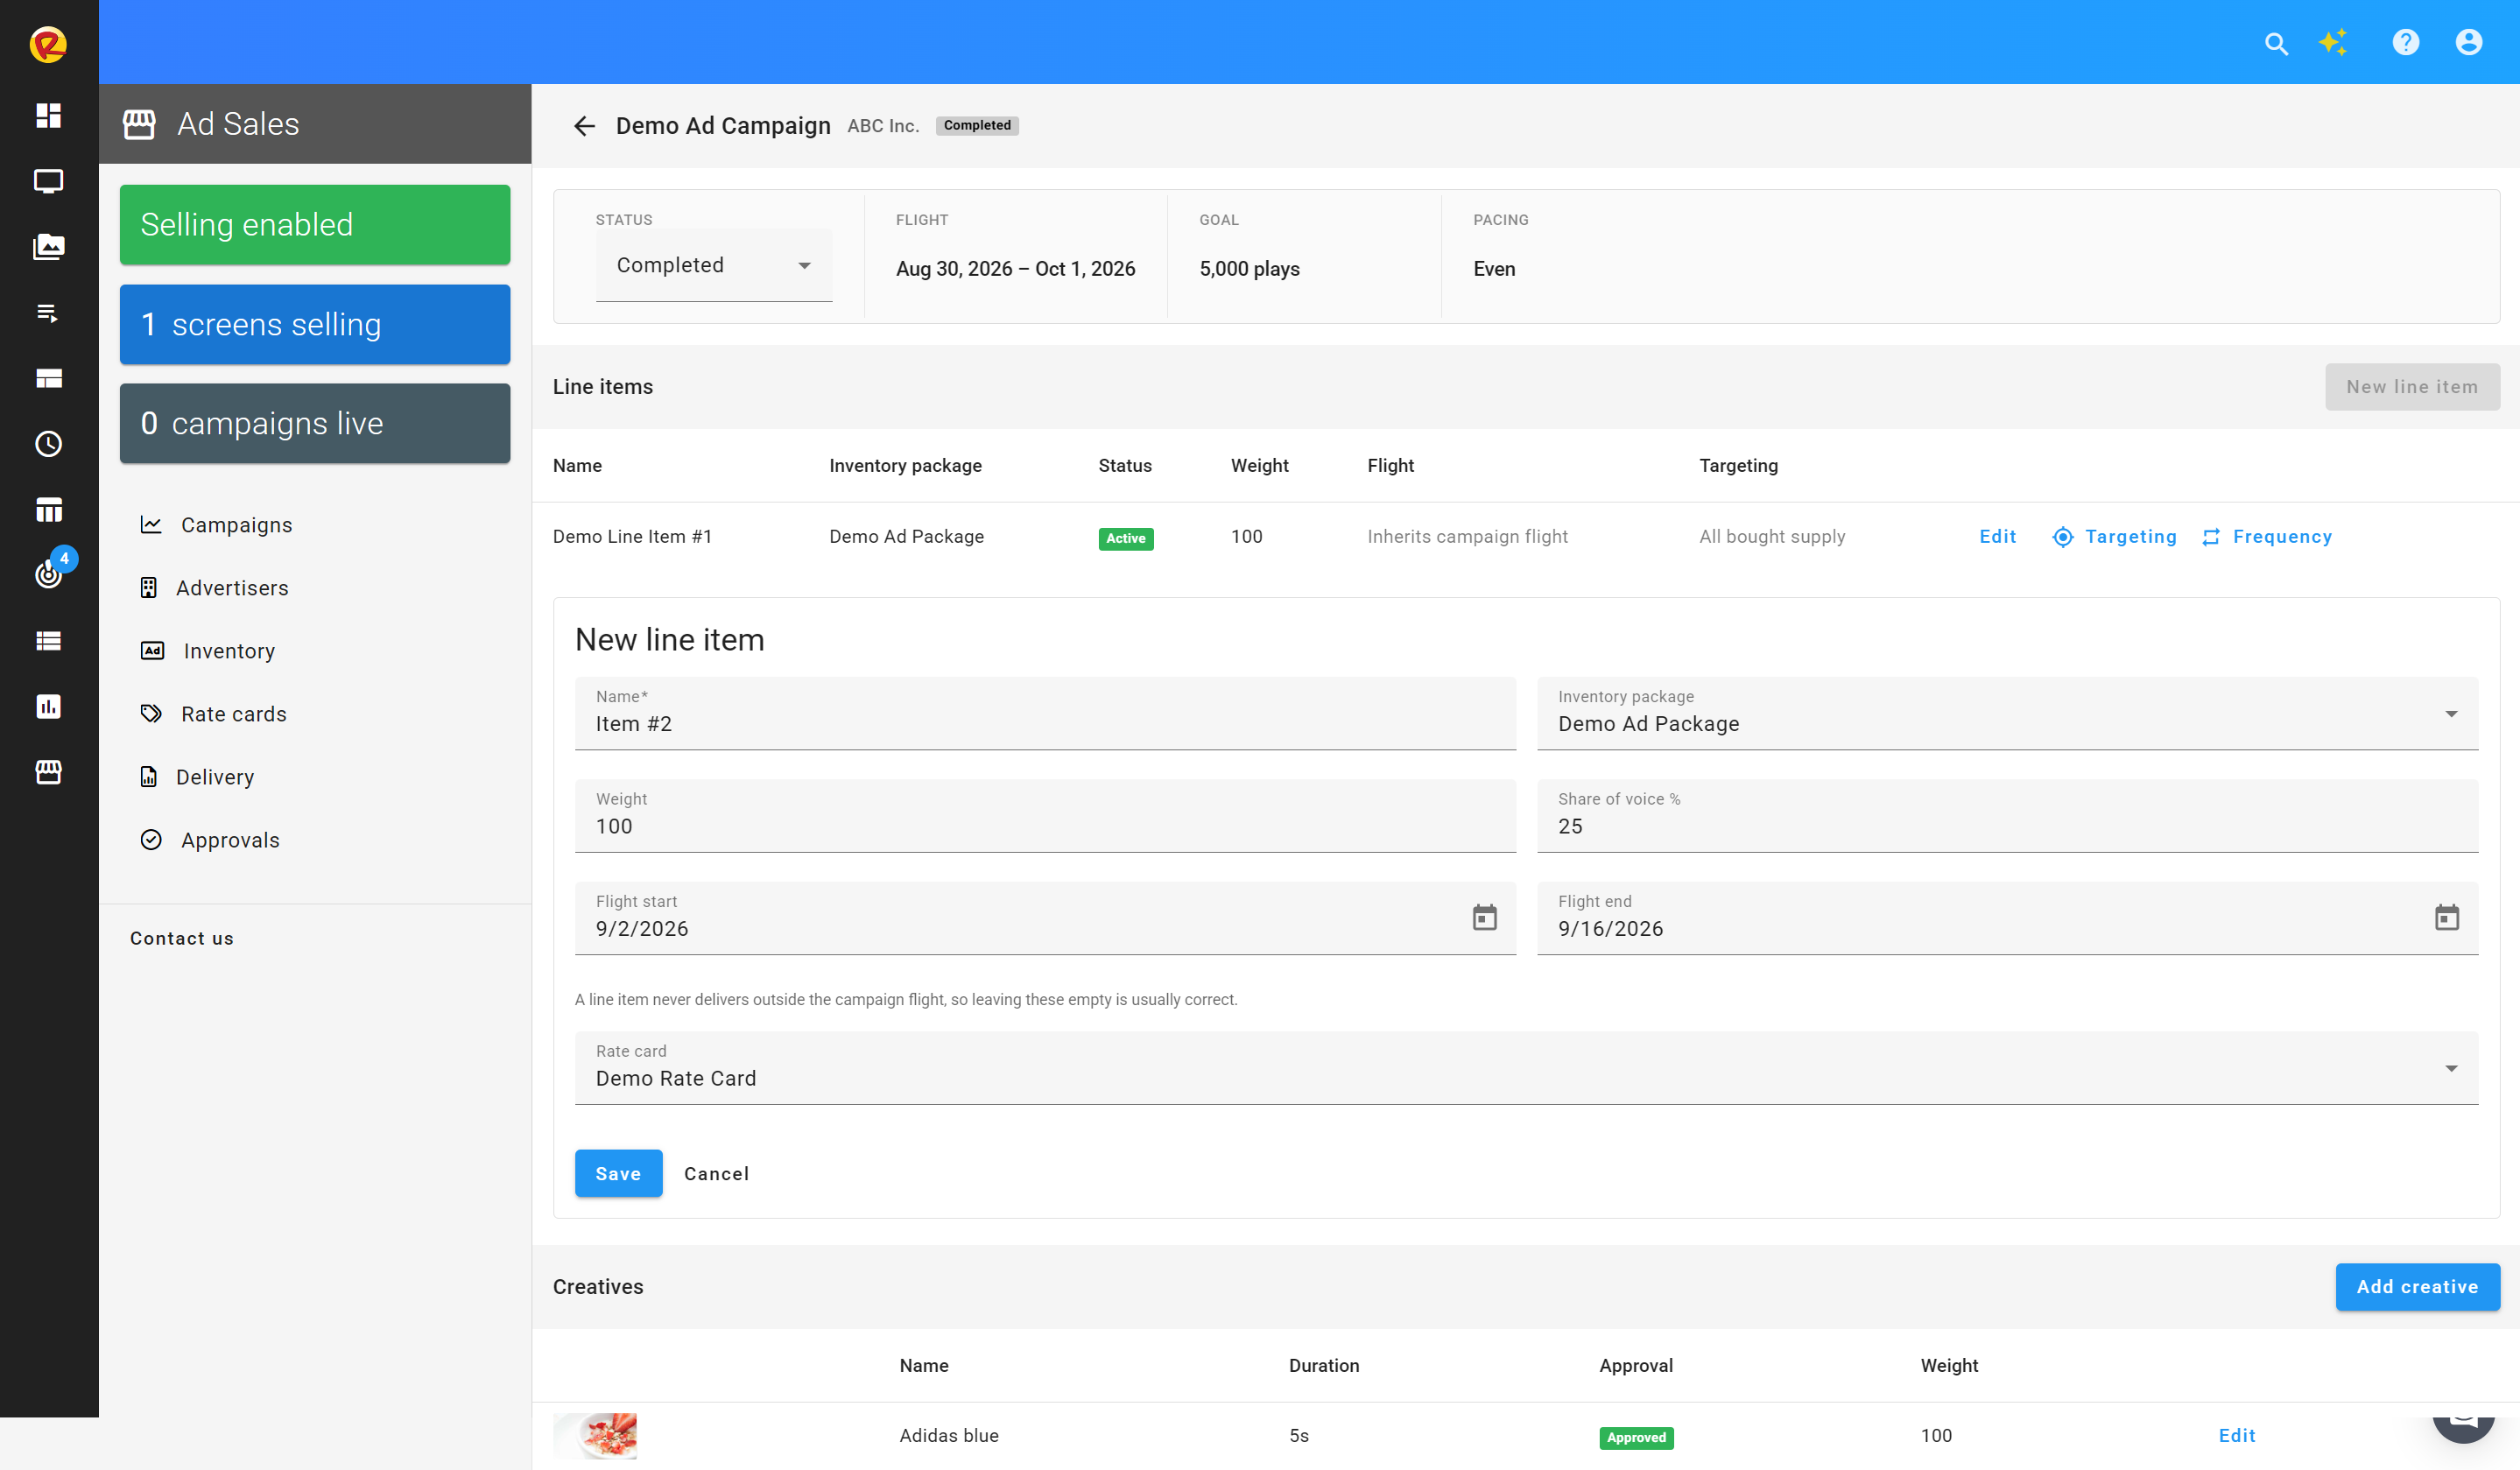
Task: Open Targeting for Demo Line Item #1
Action: pyautogui.click(x=2114, y=537)
